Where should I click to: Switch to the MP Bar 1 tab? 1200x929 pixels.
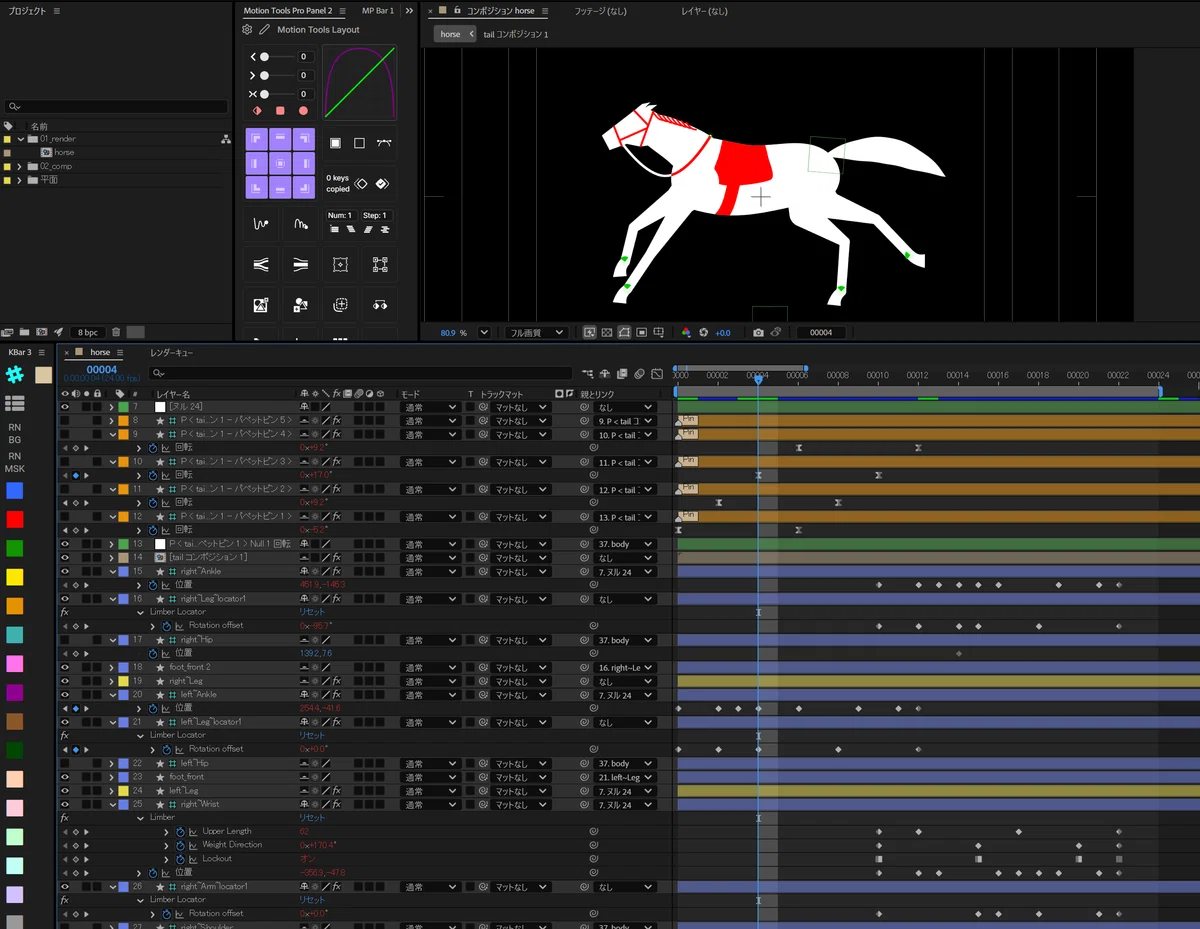[378, 10]
